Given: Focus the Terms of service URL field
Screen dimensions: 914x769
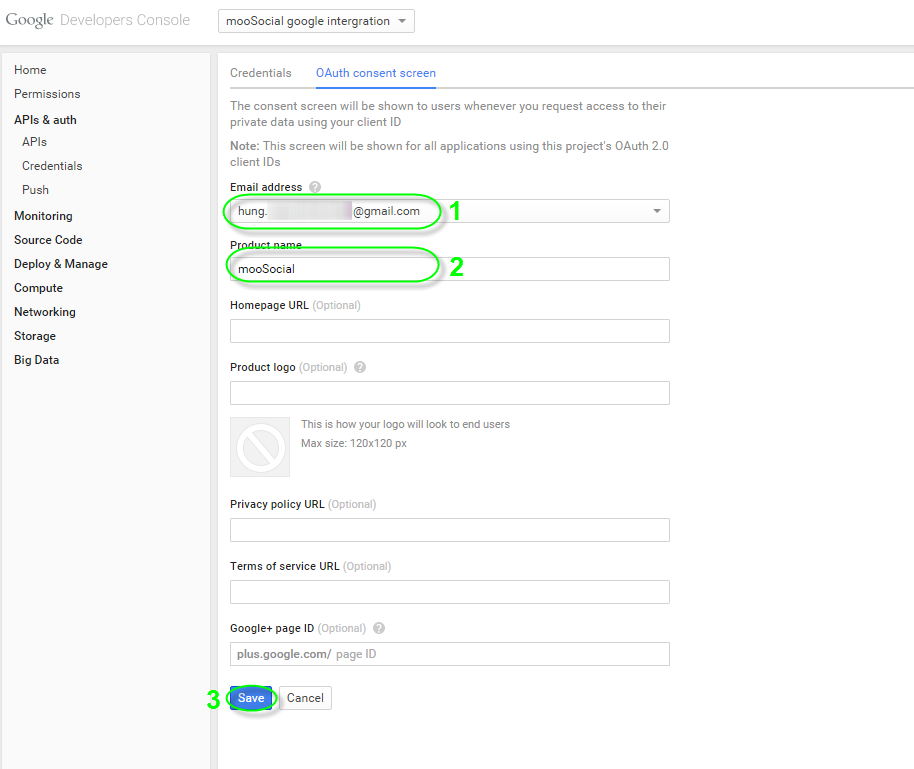Looking at the screenshot, I should tap(450, 592).
